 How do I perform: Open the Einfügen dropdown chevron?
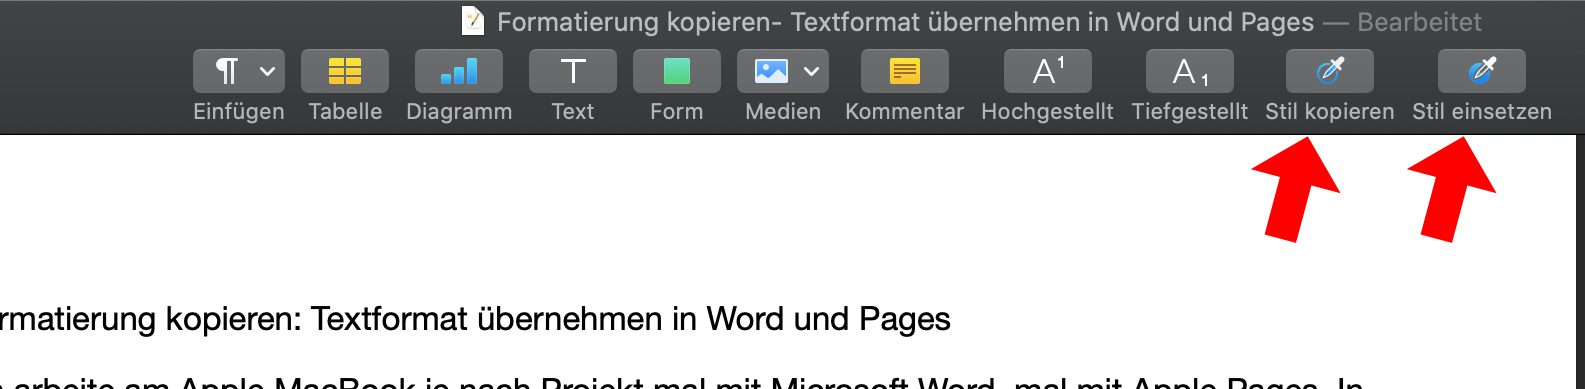click(267, 71)
